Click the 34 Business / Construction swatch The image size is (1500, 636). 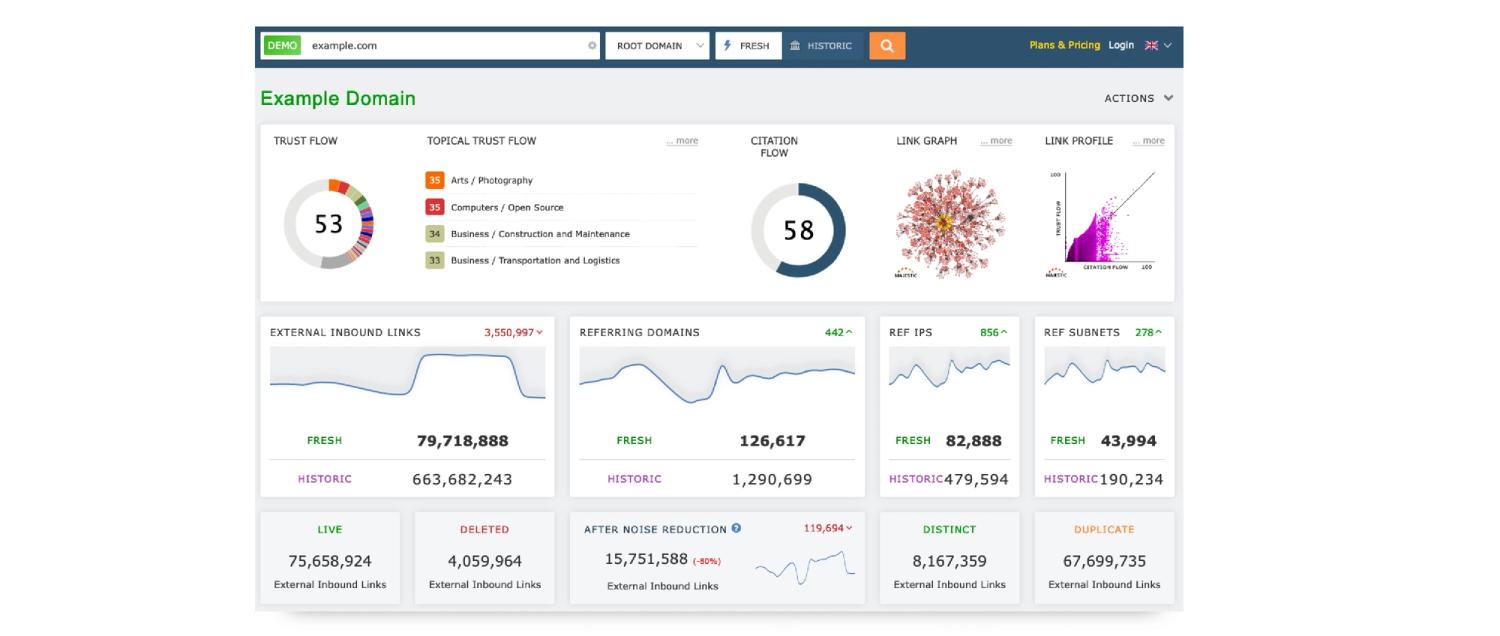coord(434,234)
